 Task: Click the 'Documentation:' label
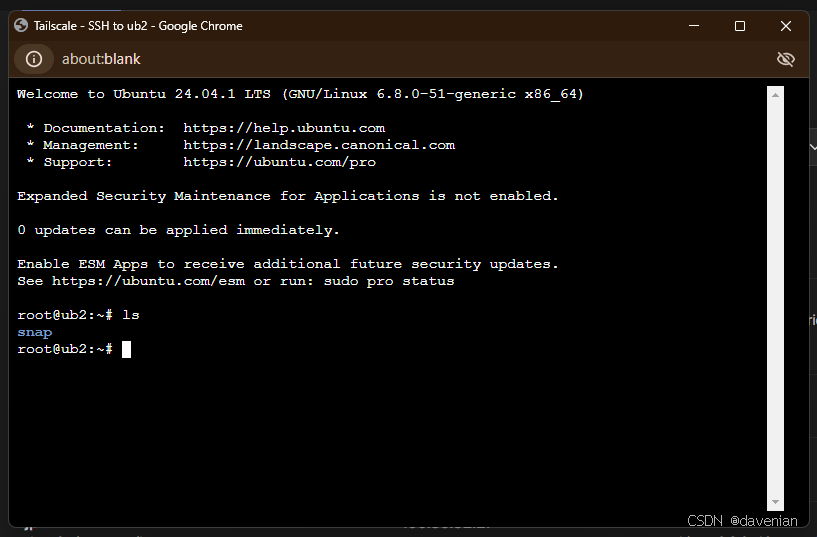click(x=104, y=128)
